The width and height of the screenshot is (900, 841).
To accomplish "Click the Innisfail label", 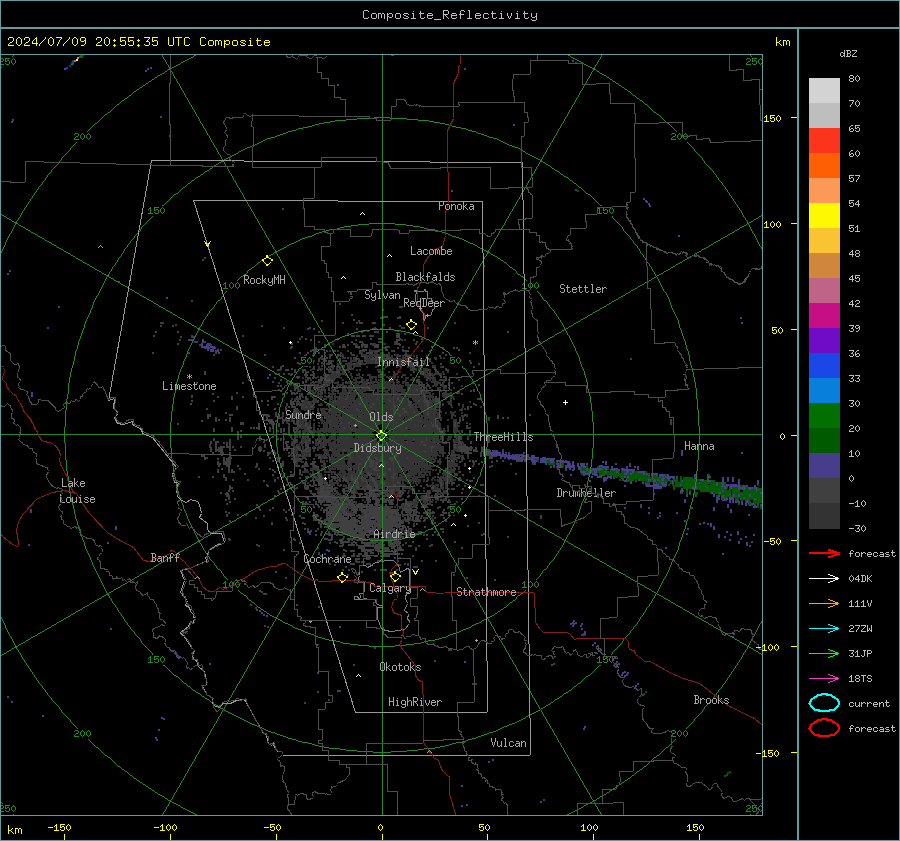I will pyautogui.click(x=403, y=362).
